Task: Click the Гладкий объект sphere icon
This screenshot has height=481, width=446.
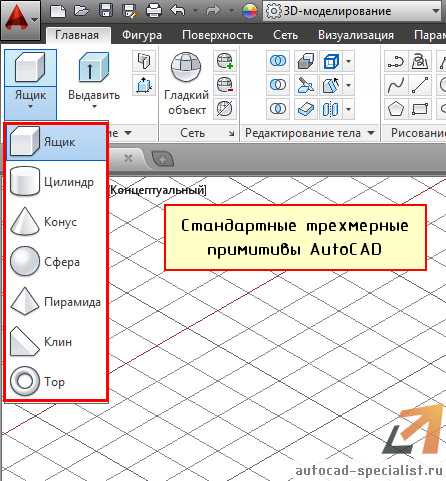Action: tap(186, 68)
